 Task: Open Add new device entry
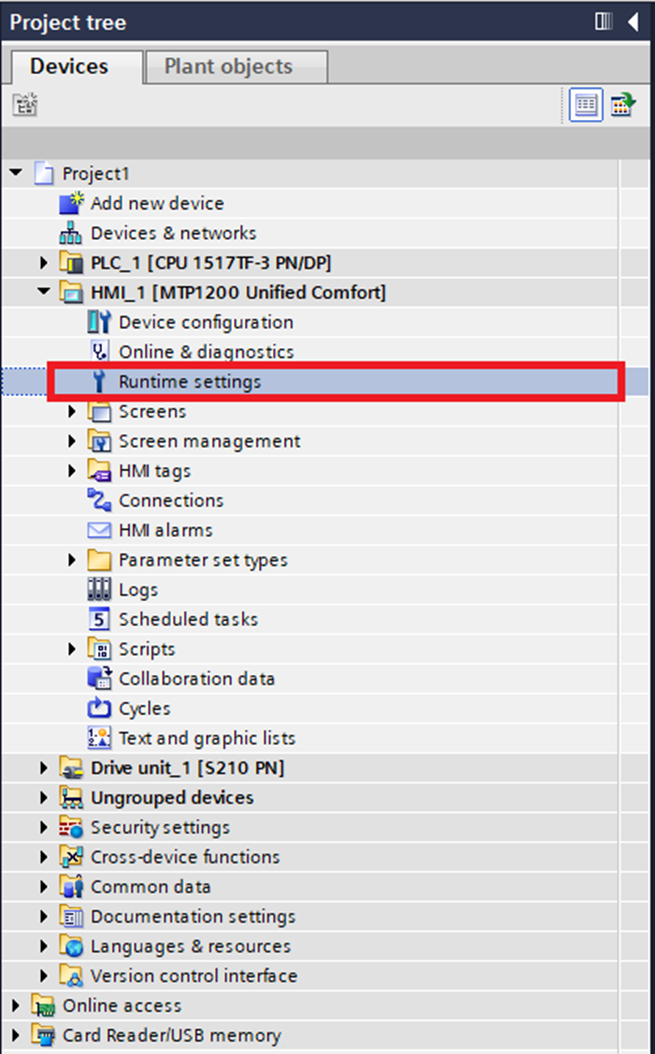tap(157, 203)
